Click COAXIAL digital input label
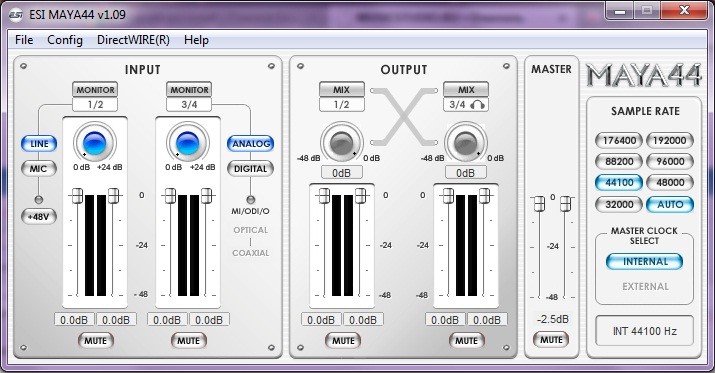715x373 pixels. [x=250, y=253]
